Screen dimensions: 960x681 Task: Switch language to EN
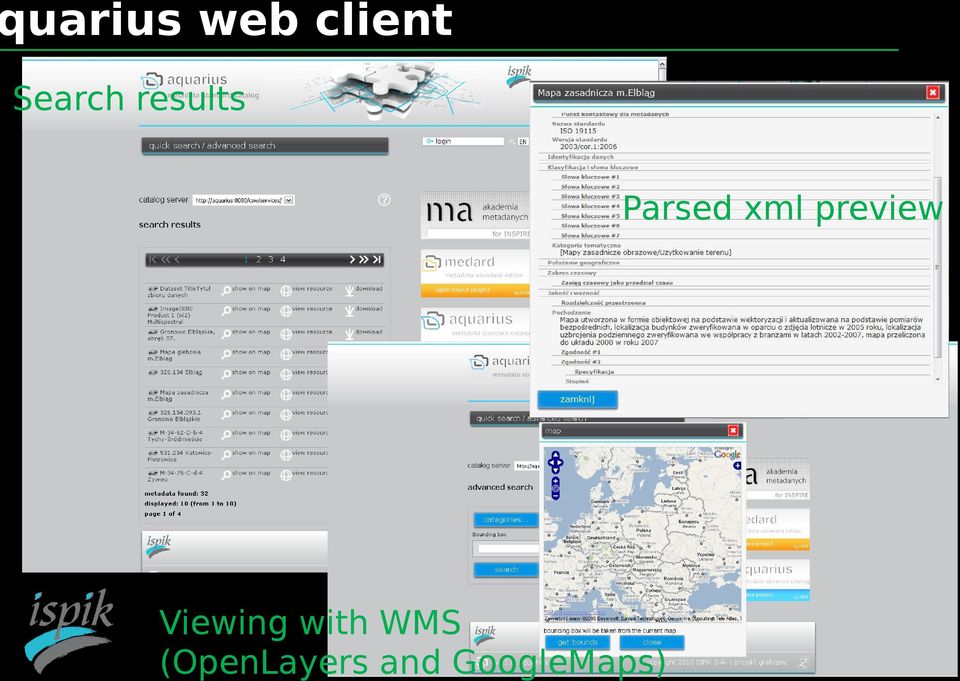click(x=522, y=141)
